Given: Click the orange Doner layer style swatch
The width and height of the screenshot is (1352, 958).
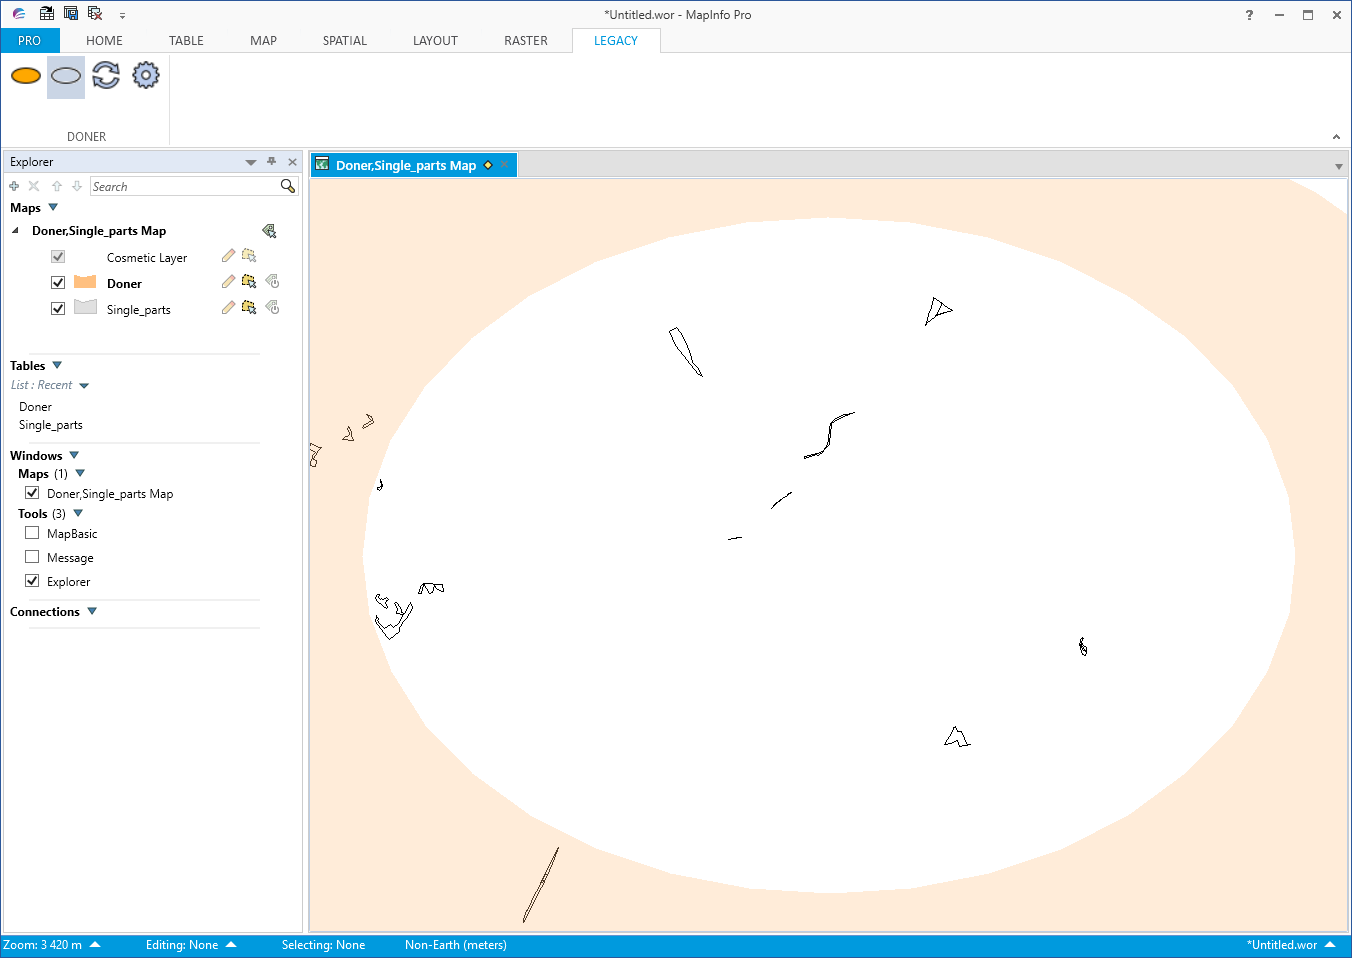Looking at the screenshot, I should (85, 282).
